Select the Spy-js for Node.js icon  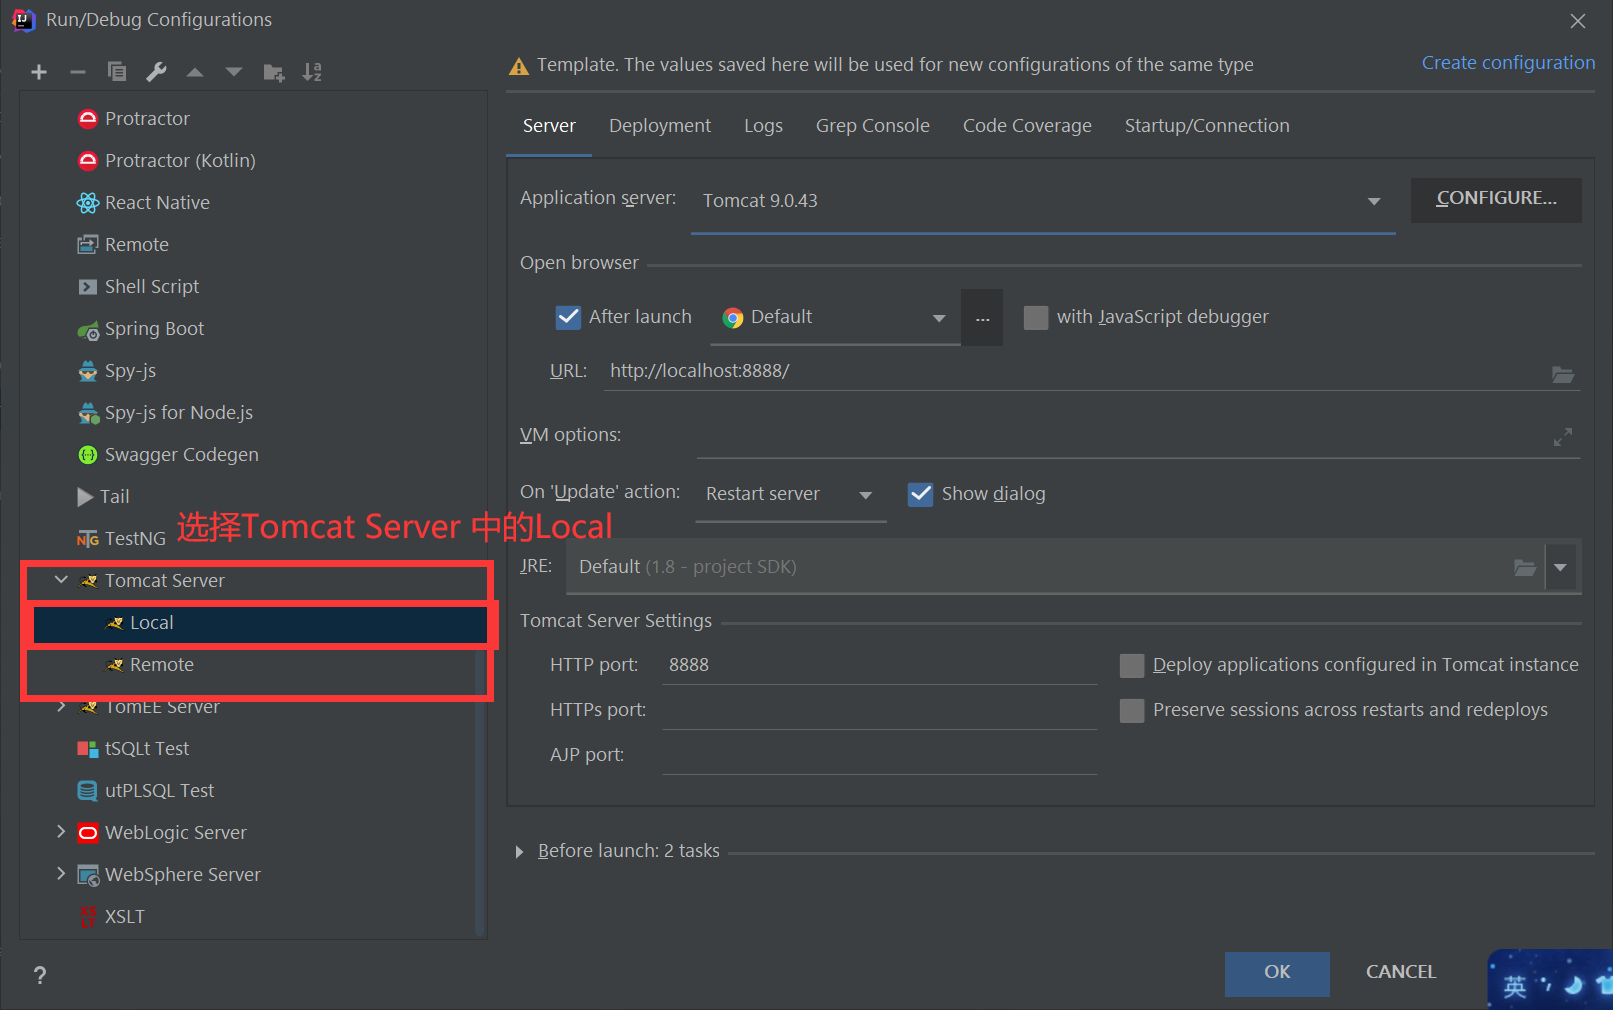pyautogui.click(x=88, y=413)
